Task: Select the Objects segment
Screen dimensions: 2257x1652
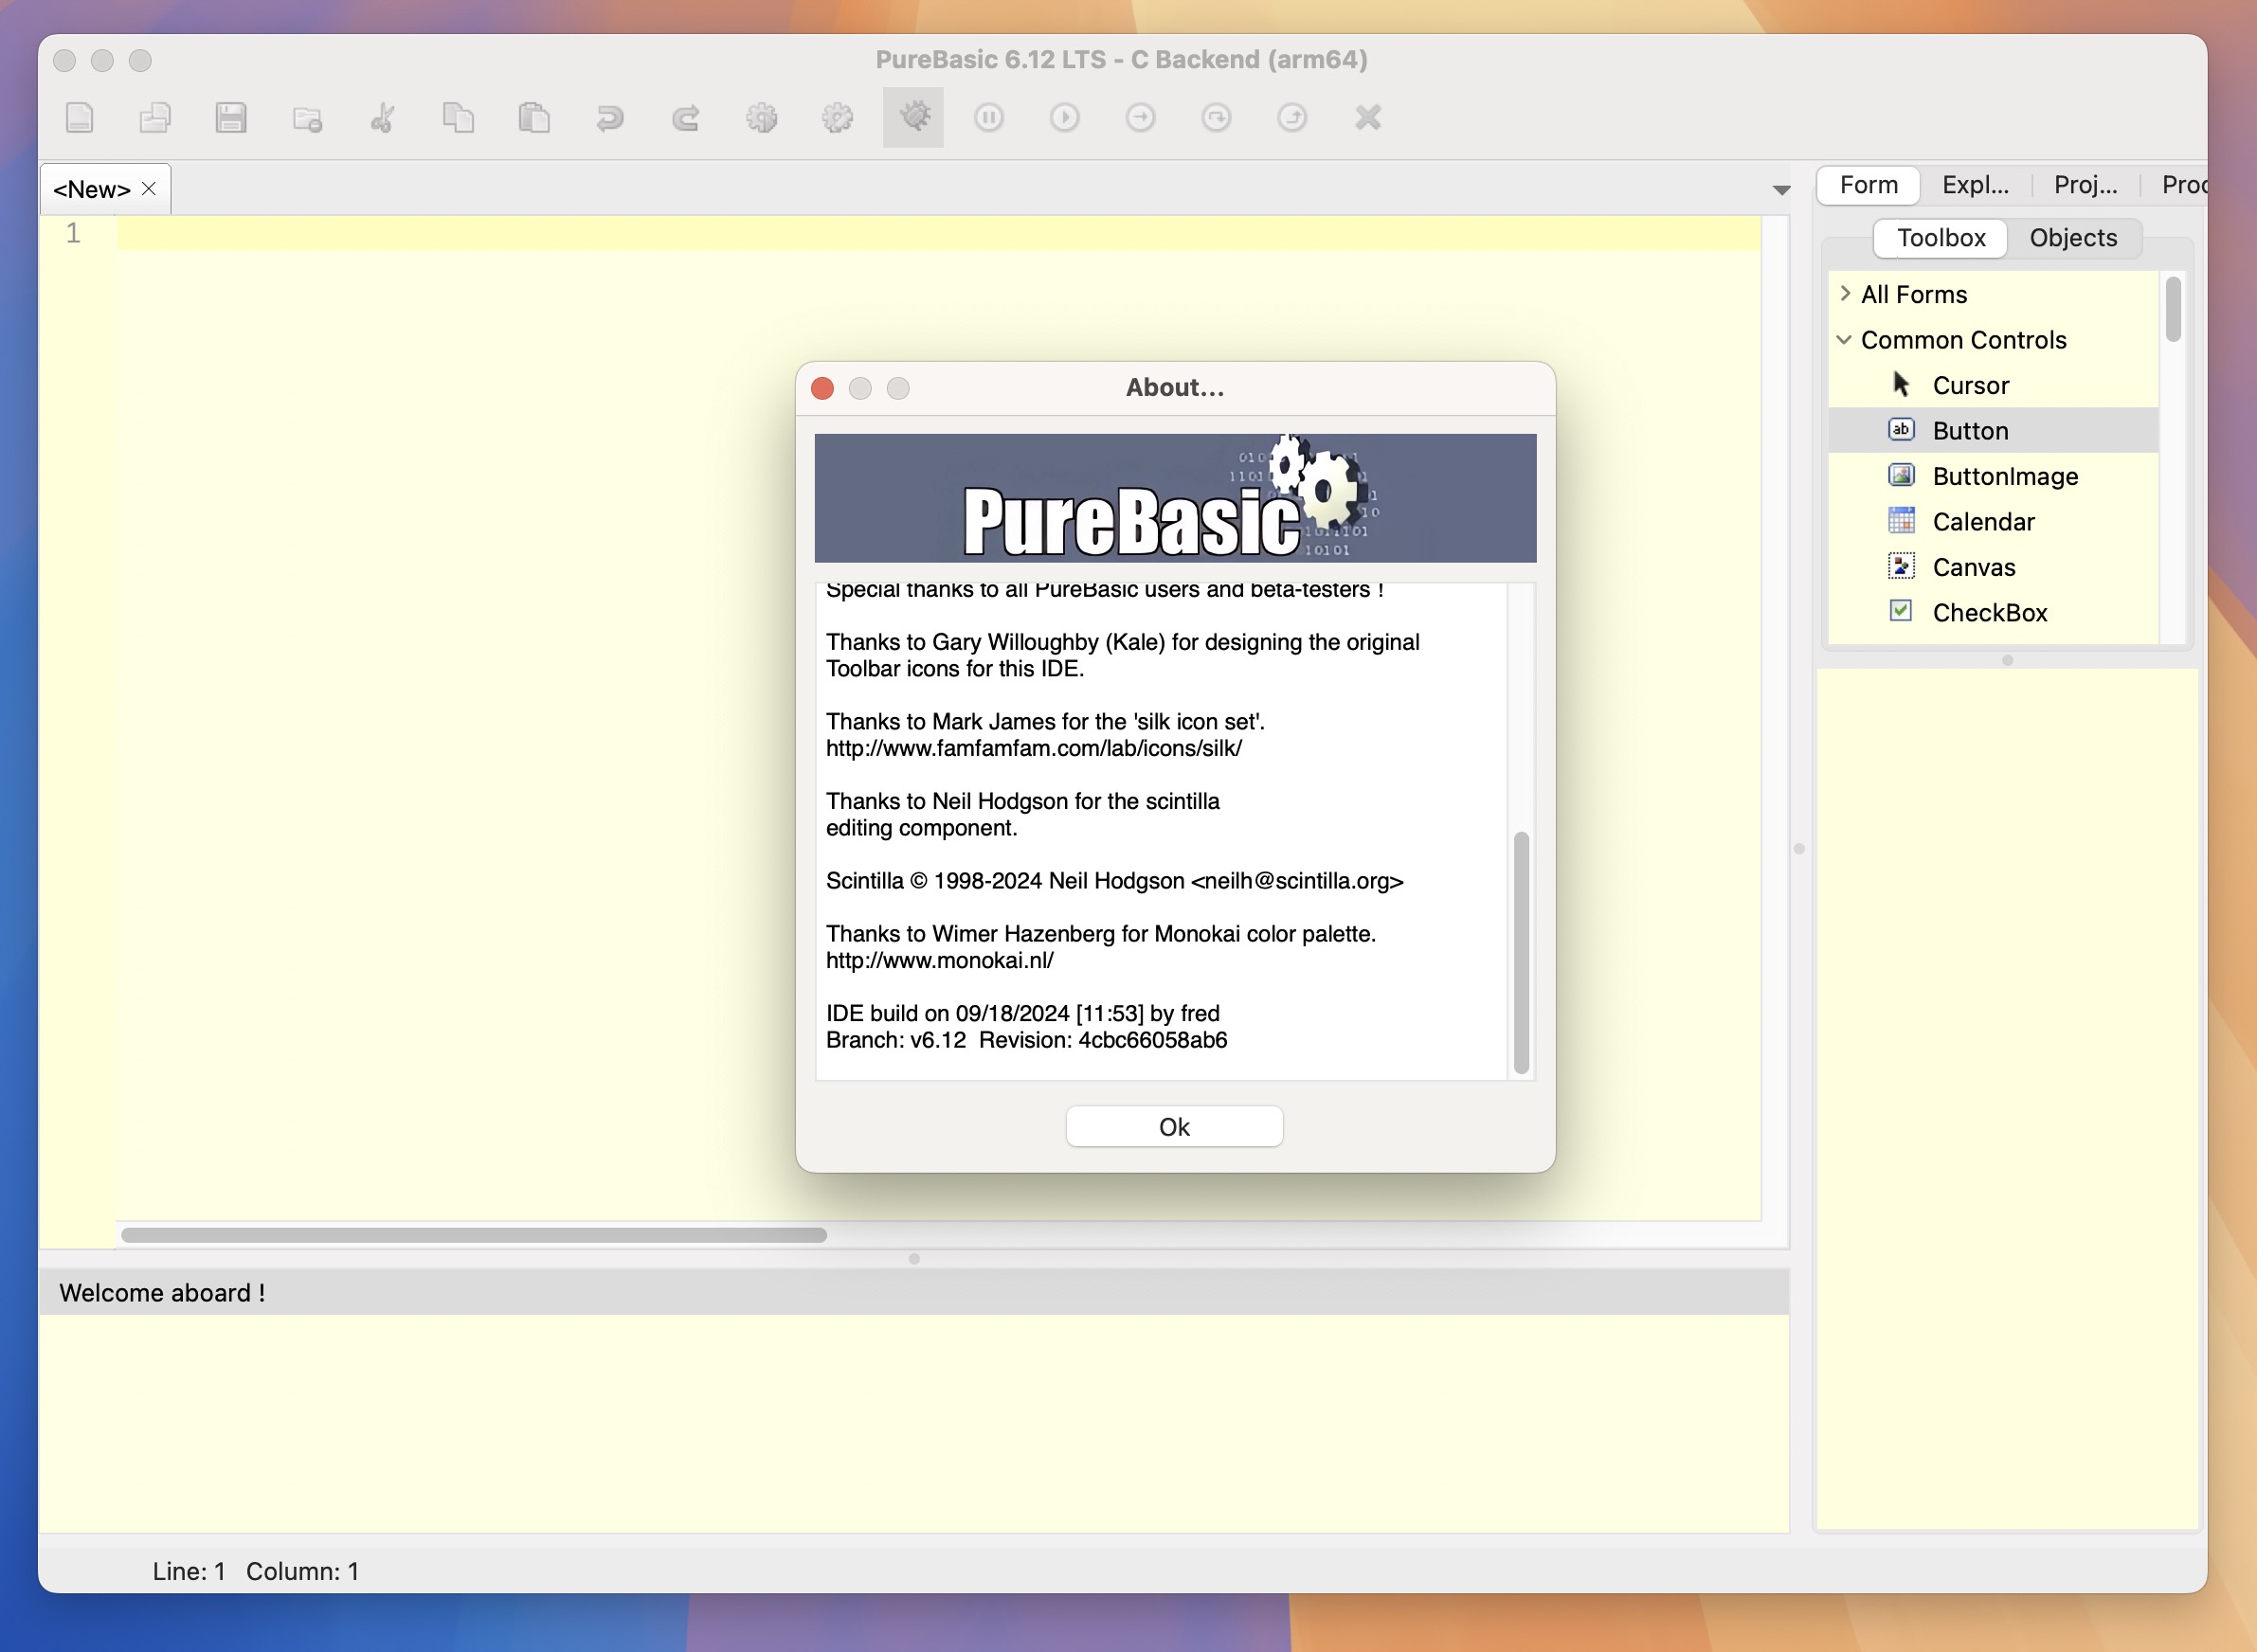Action: tap(2073, 238)
